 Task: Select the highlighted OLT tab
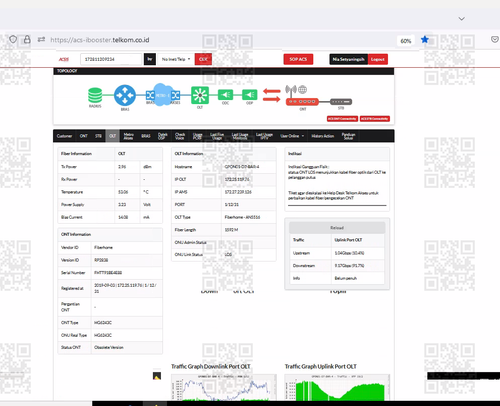[113, 136]
